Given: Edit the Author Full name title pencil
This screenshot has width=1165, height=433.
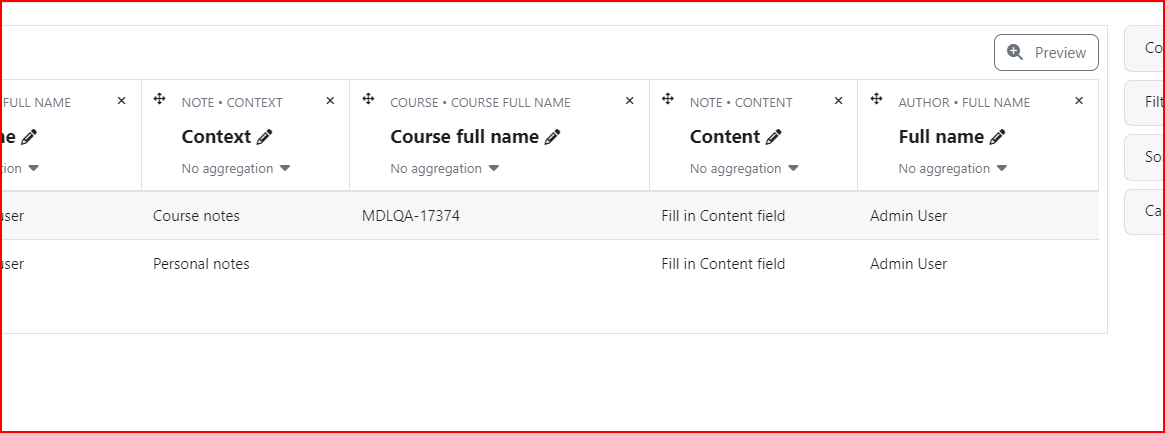Looking at the screenshot, I should (997, 137).
